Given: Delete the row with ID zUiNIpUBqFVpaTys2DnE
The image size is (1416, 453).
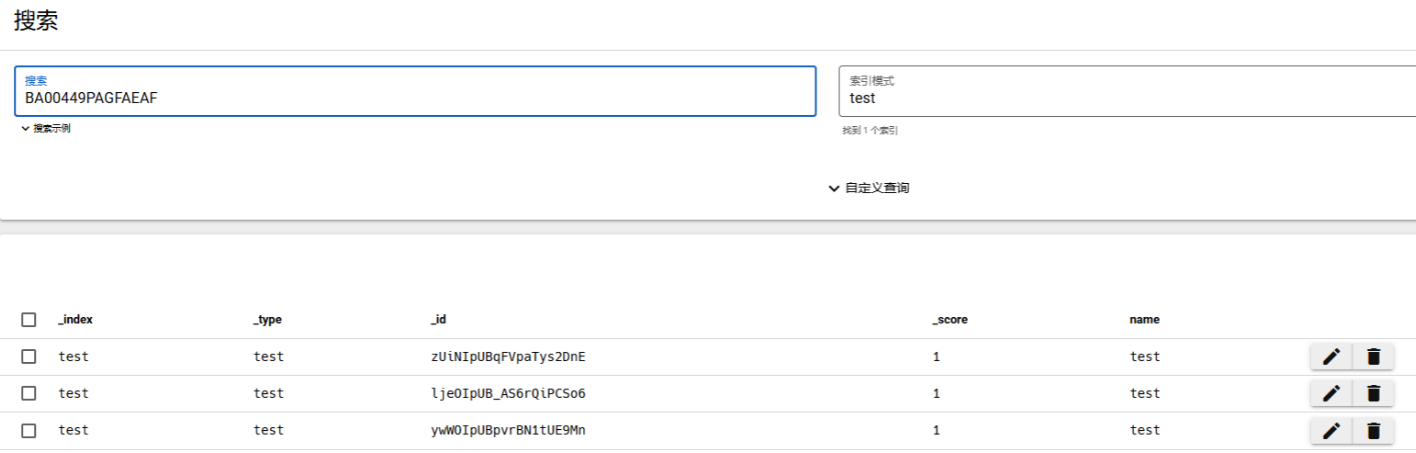Looking at the screenshot, I should 1373,357.
